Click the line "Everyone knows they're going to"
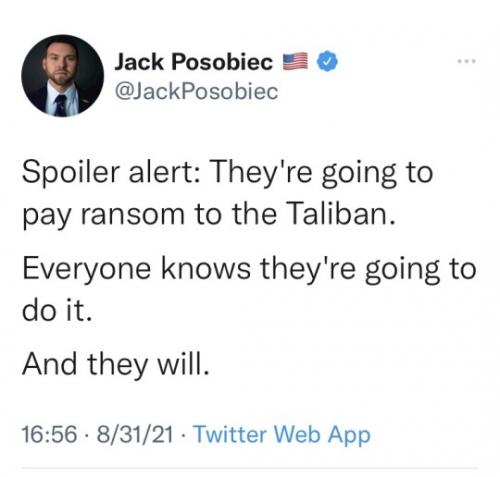 pyautogui.click(x=249, y=269)
